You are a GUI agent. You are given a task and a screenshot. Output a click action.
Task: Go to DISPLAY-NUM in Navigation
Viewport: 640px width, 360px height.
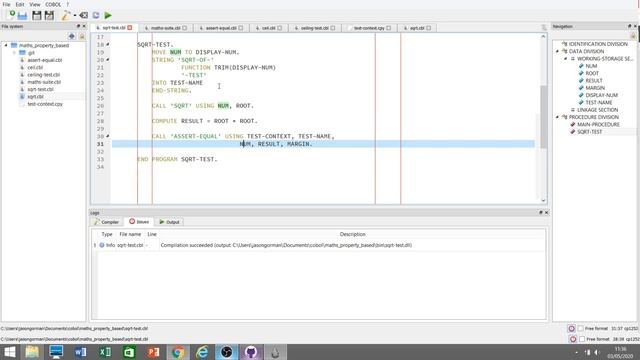(x=601, y=95)
